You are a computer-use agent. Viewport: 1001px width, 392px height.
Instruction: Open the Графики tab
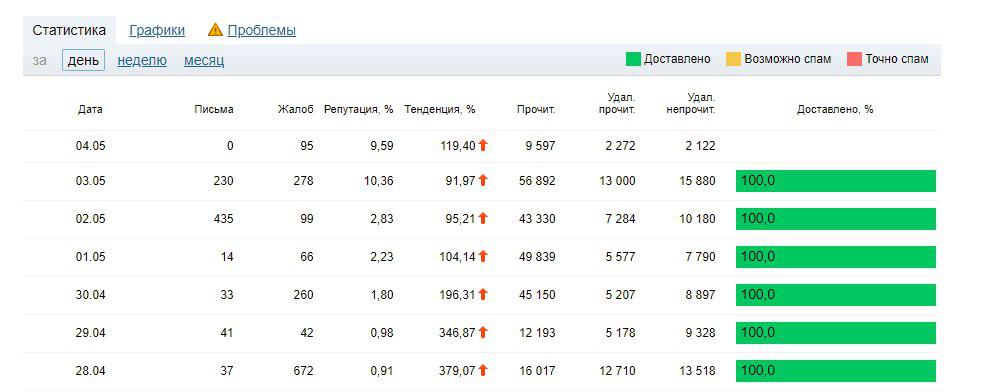157,30
